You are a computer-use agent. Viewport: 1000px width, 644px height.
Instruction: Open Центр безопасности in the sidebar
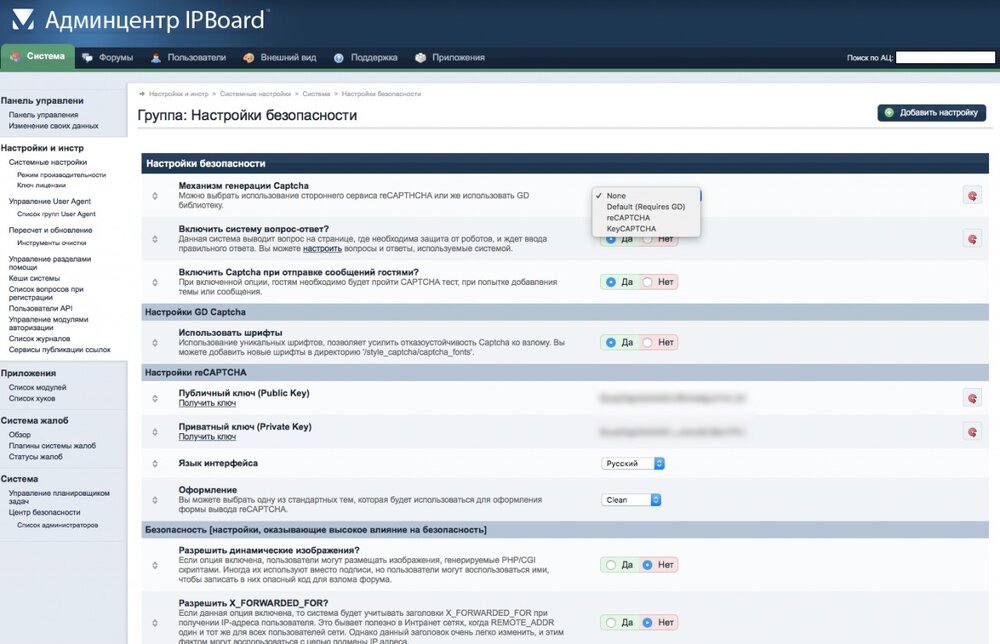44,513
